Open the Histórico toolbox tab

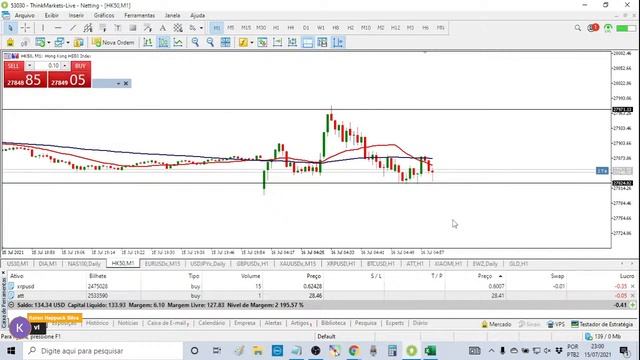tap(97, 323)
